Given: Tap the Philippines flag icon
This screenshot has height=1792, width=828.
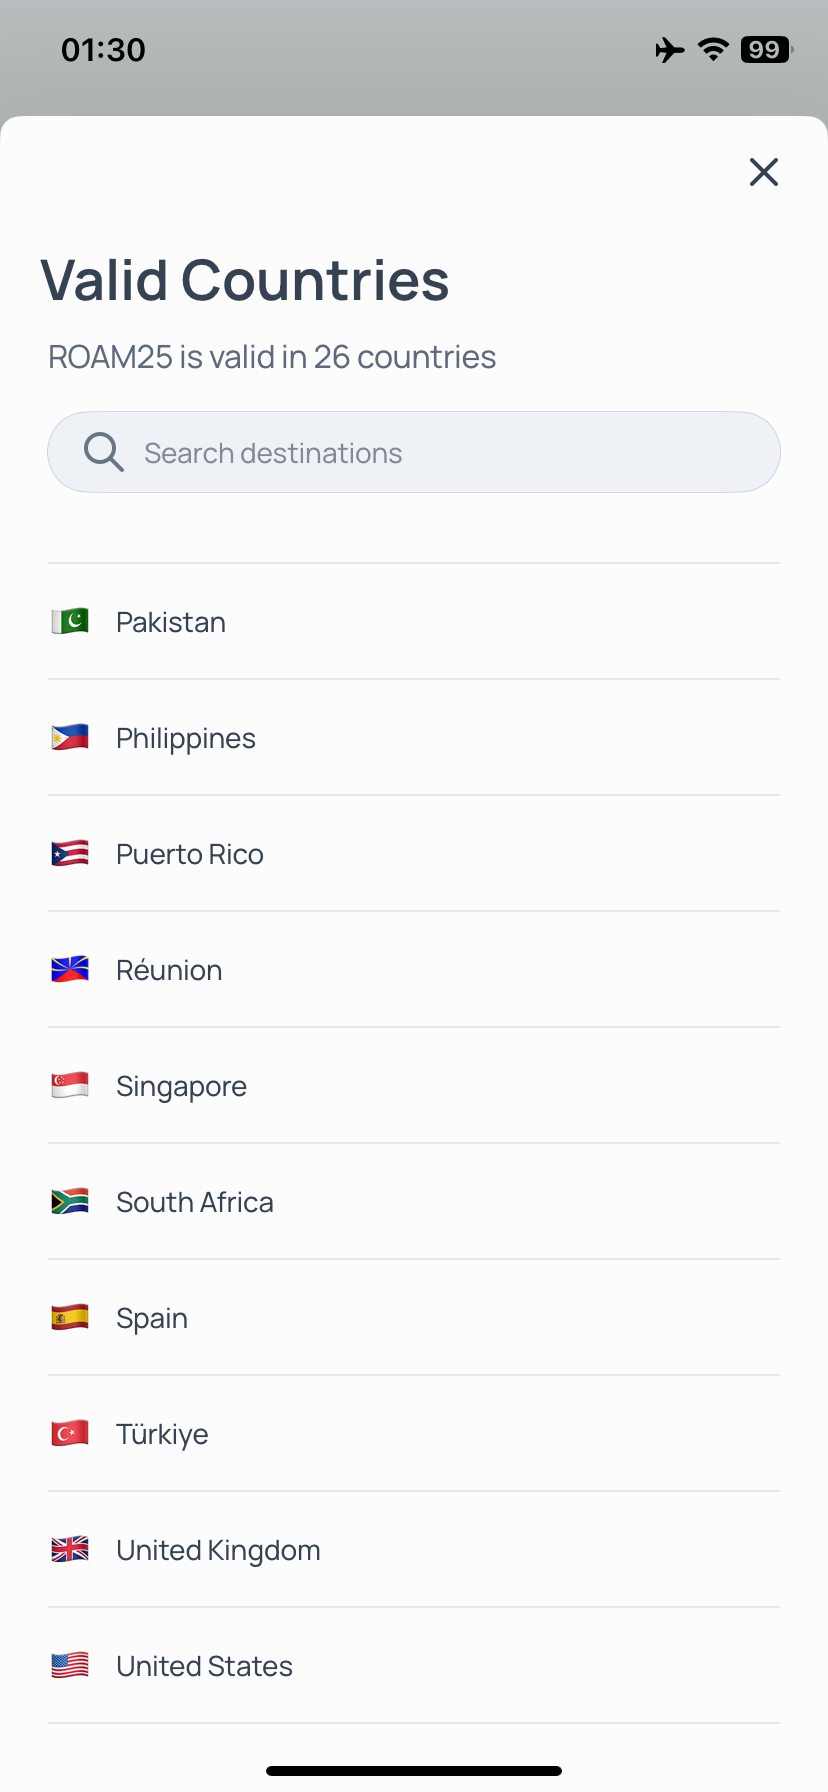Looking at the screenshot, I should 70,737.
